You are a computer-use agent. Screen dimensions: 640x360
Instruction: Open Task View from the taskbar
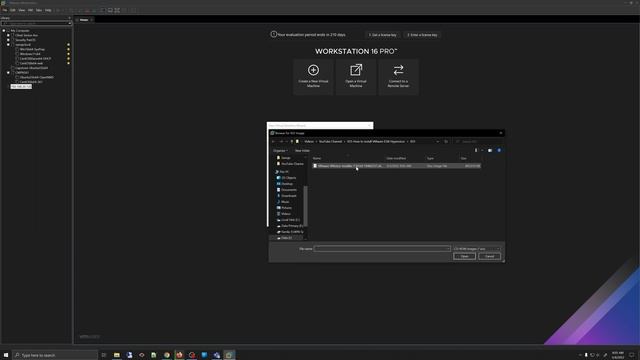tap(104, 355)
